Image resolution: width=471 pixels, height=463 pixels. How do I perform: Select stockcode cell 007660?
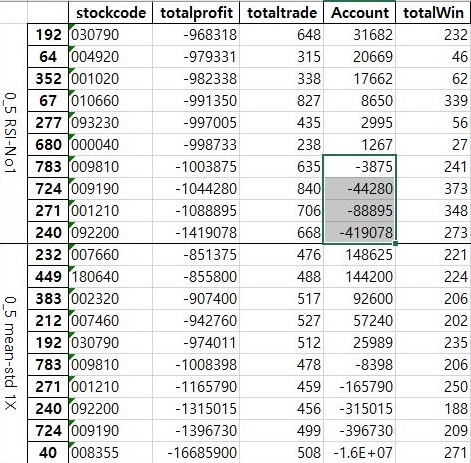click(110, 255)
